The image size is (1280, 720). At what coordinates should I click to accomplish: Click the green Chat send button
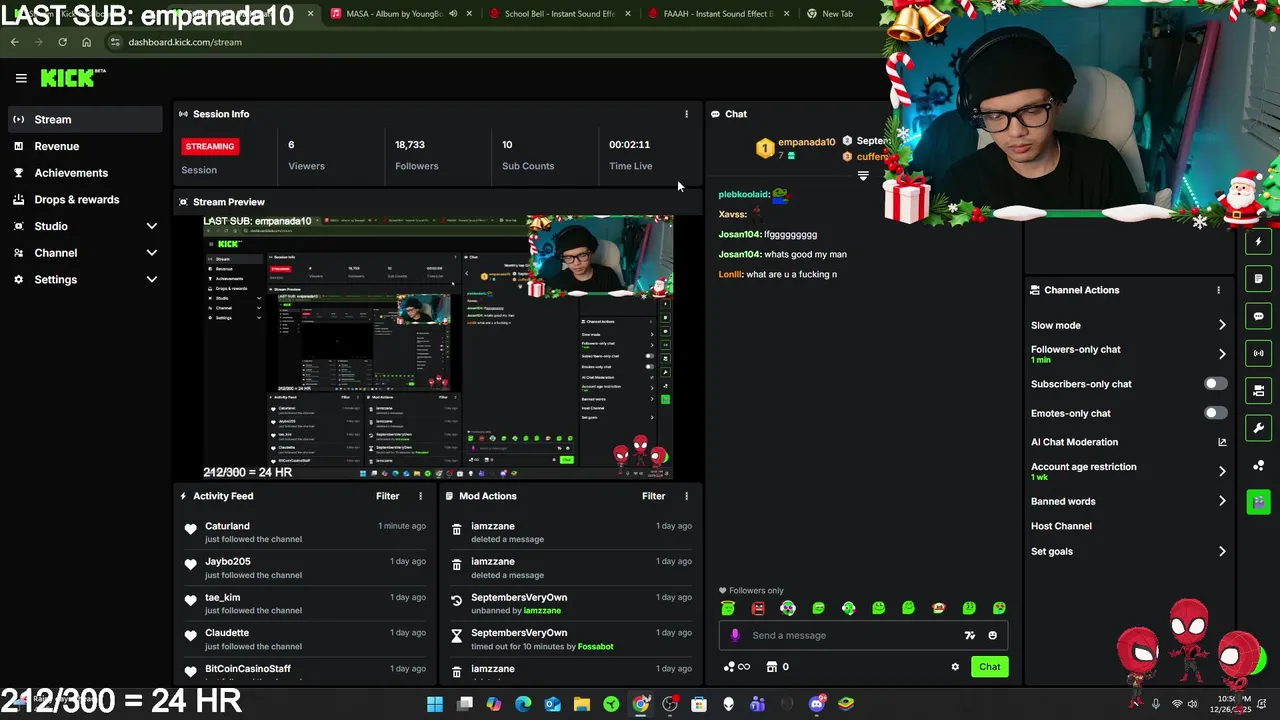coord(989,667)
